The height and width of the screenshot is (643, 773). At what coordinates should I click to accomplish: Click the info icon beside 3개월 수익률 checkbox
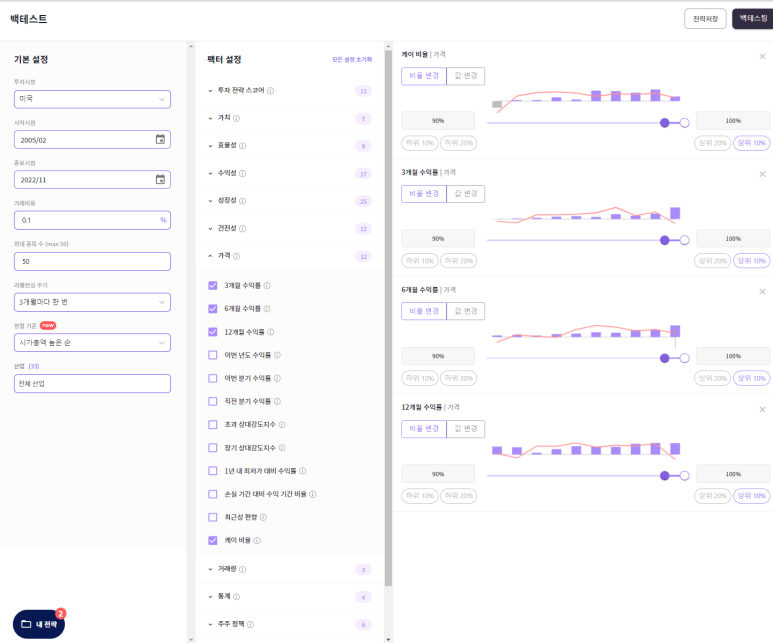tap(267, 286)
